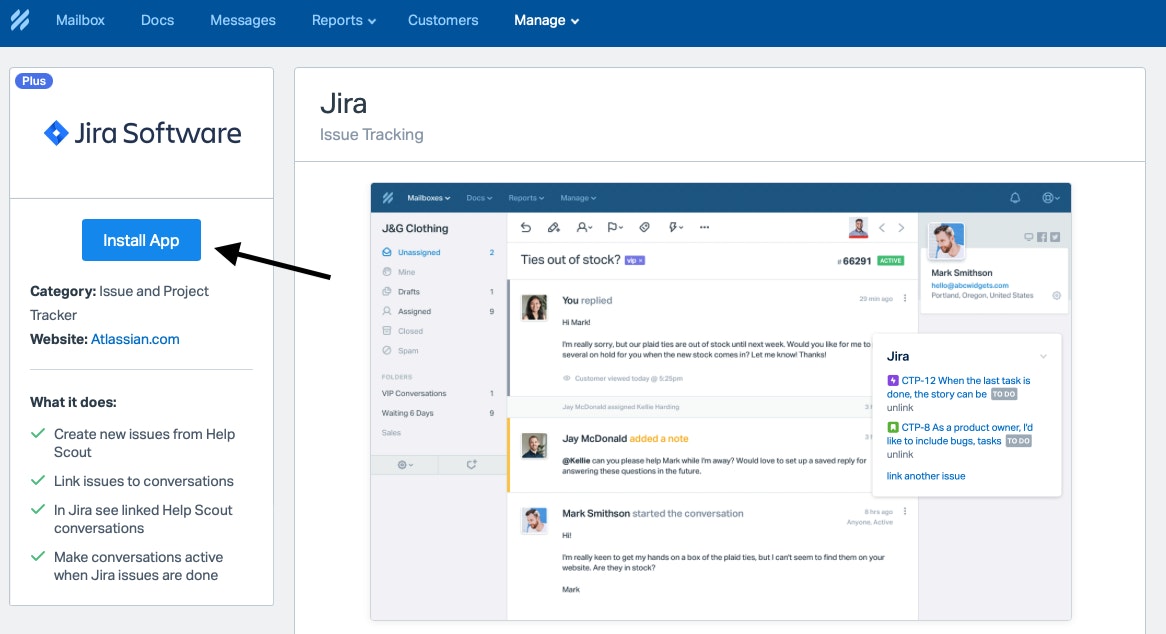This screenshot has height=634, width=1166.
Task: Click unlink under the CTP-12 issue
Action: coord(900,408)
